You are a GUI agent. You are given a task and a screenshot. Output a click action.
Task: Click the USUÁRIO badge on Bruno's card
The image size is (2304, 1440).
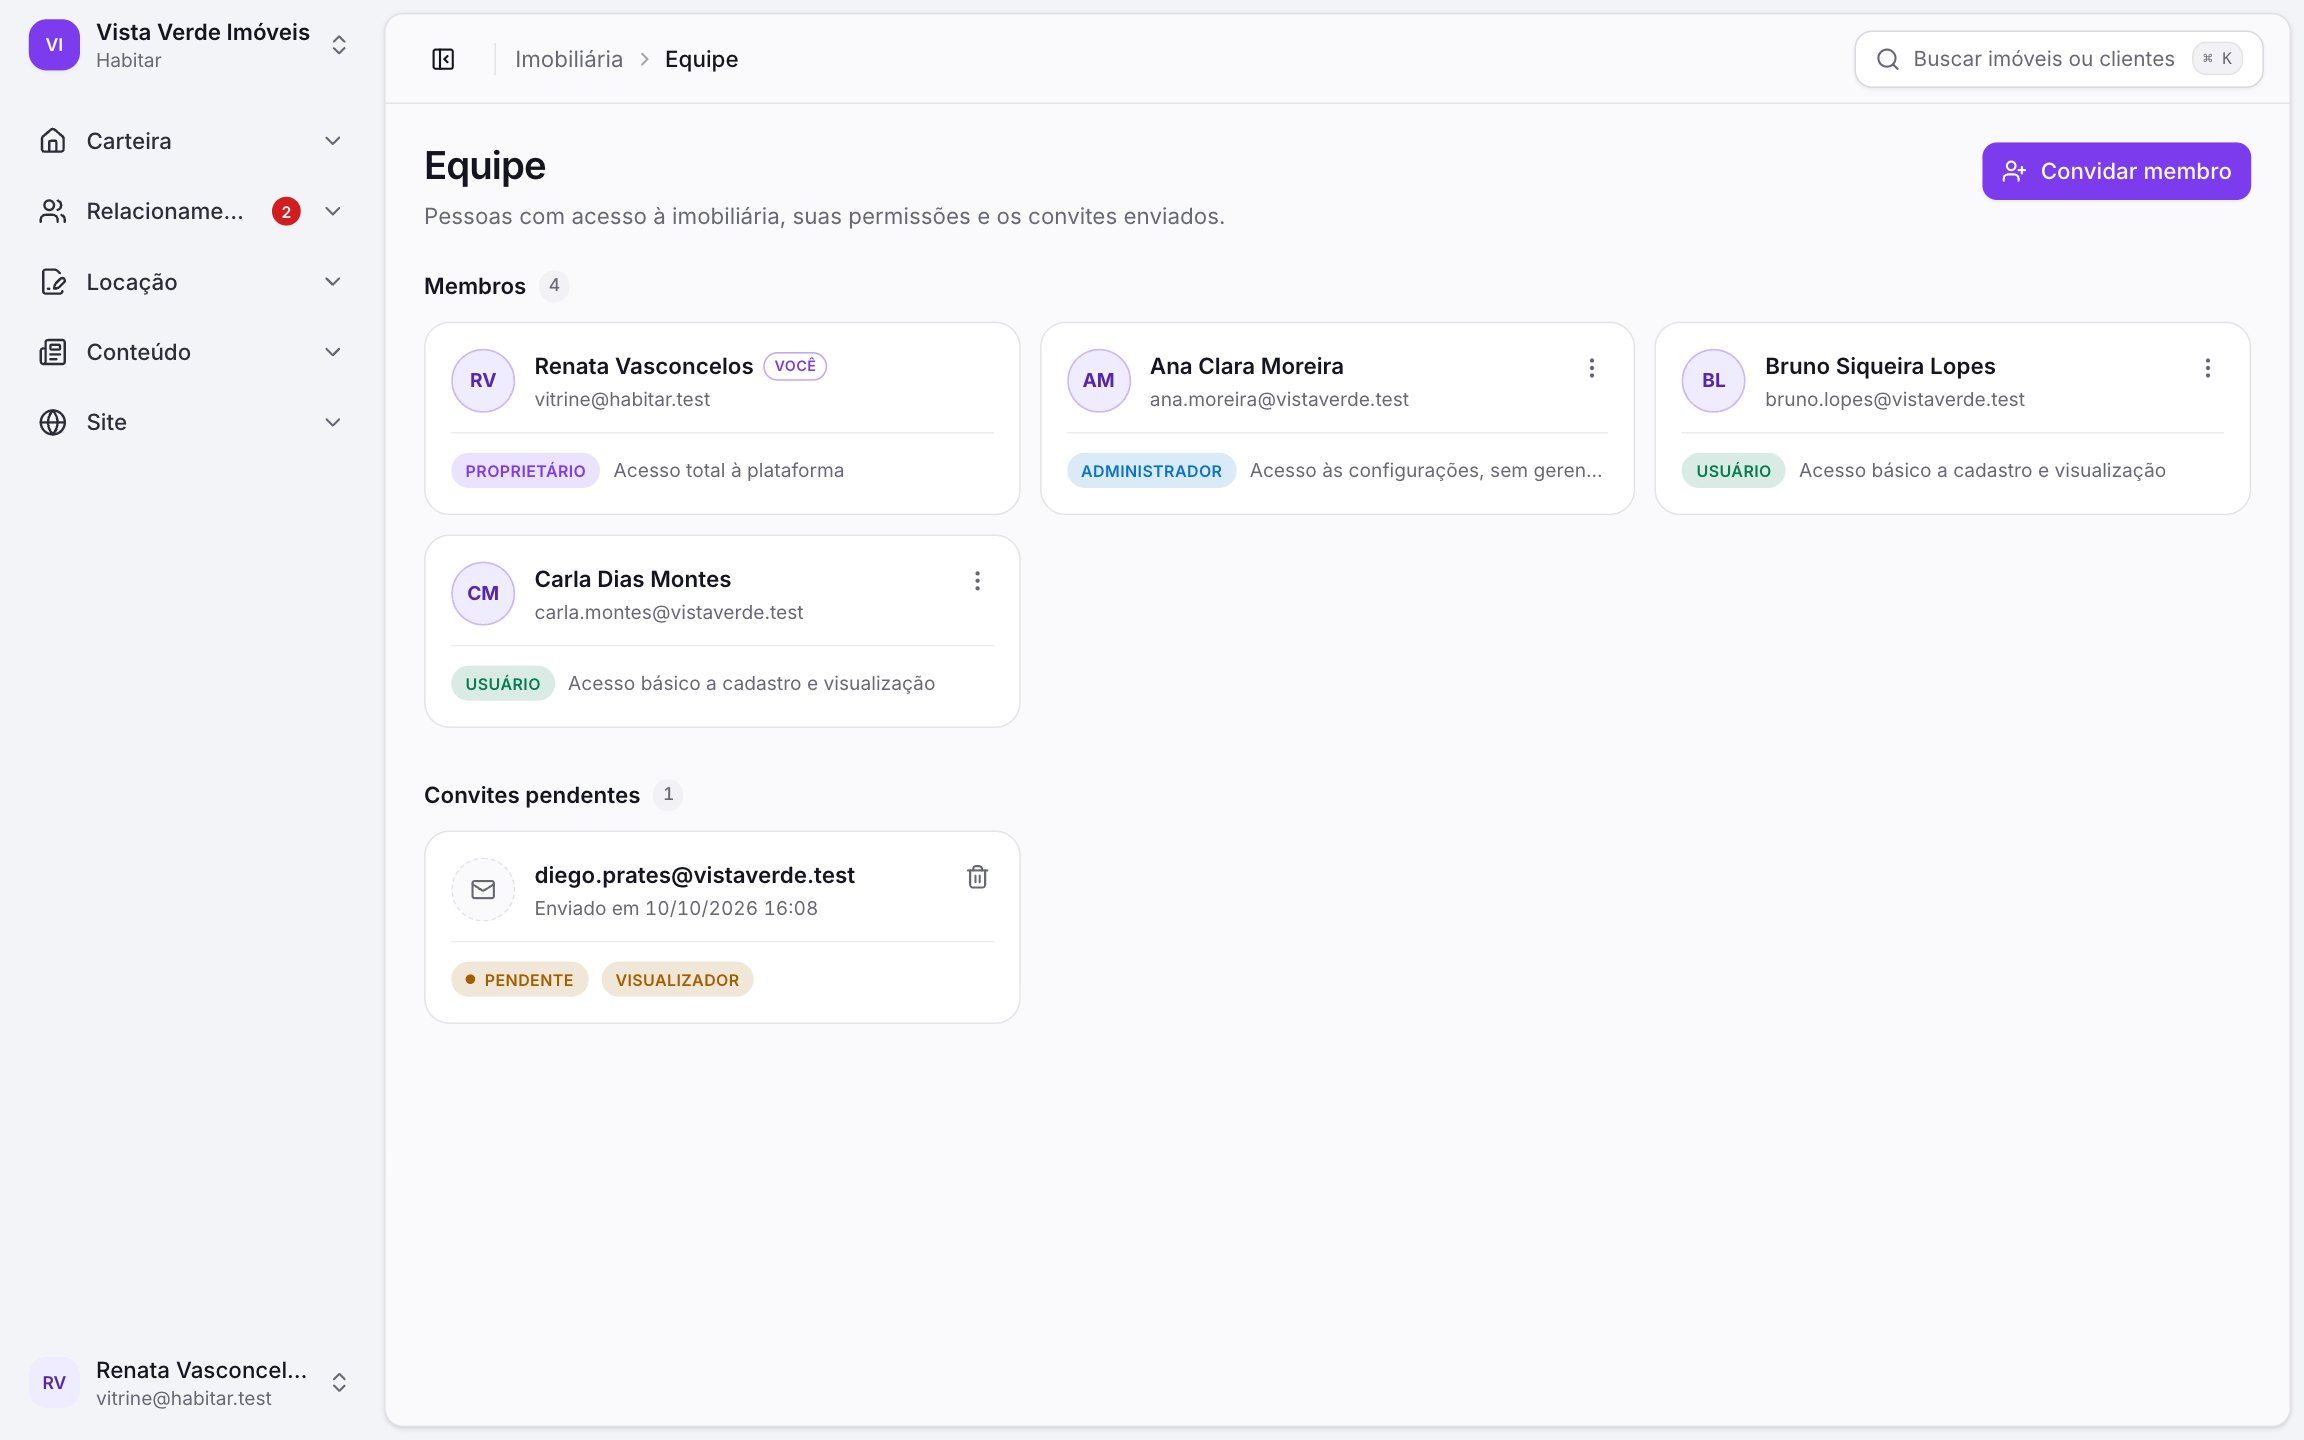(x=1733, y=470)
